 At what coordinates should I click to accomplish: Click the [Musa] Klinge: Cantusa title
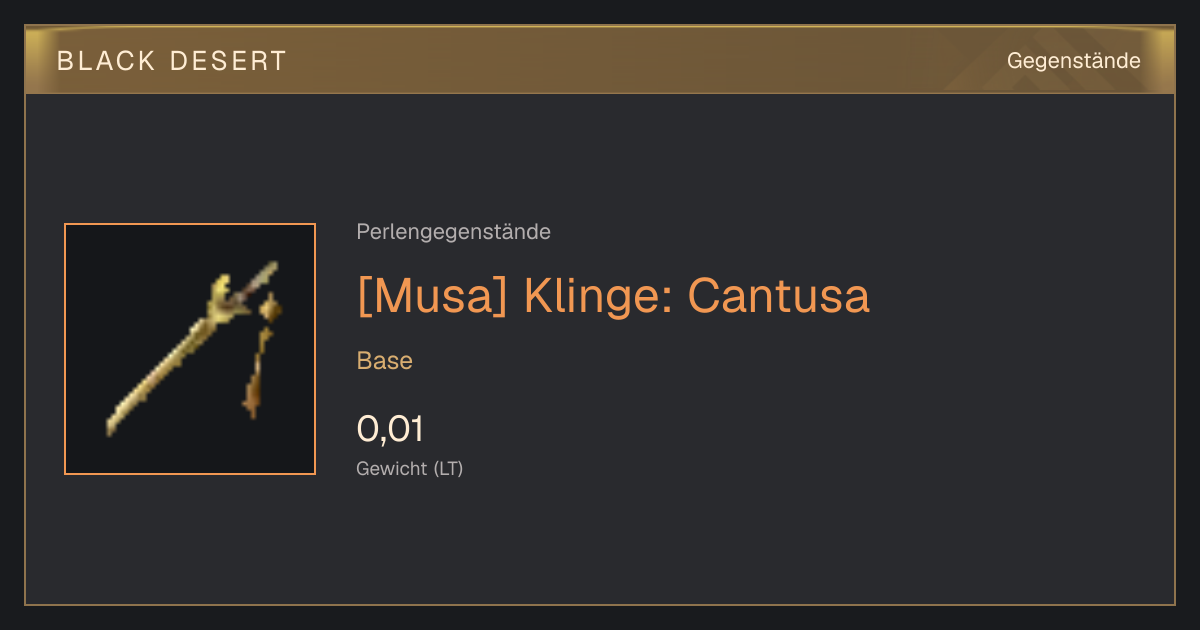click(613, 296)
